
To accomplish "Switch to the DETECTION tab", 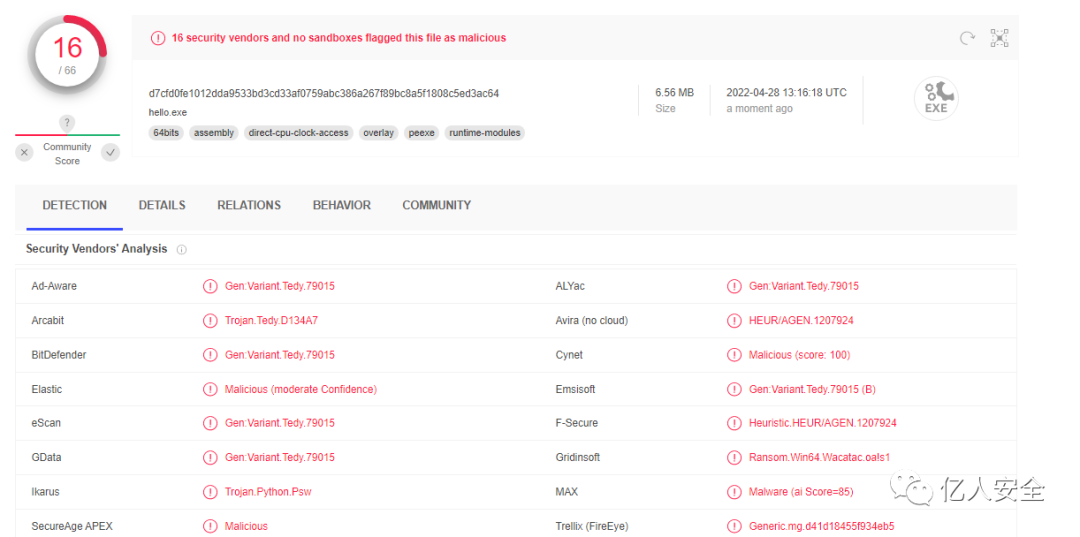I will pyautogui.click(x=74, y=205).
